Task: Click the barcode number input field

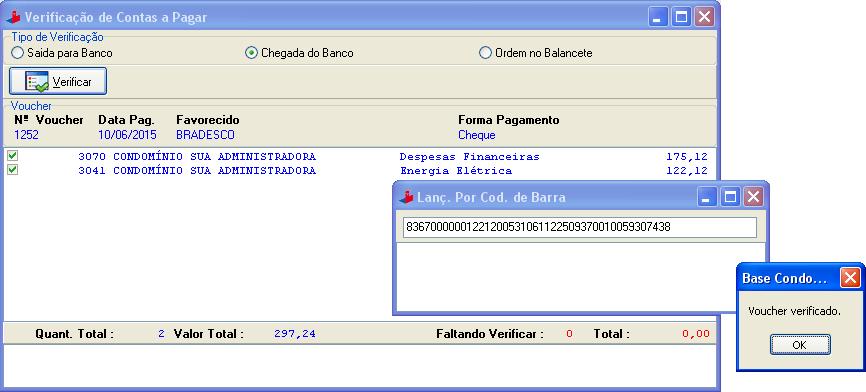Action: (x=579, y=227)
